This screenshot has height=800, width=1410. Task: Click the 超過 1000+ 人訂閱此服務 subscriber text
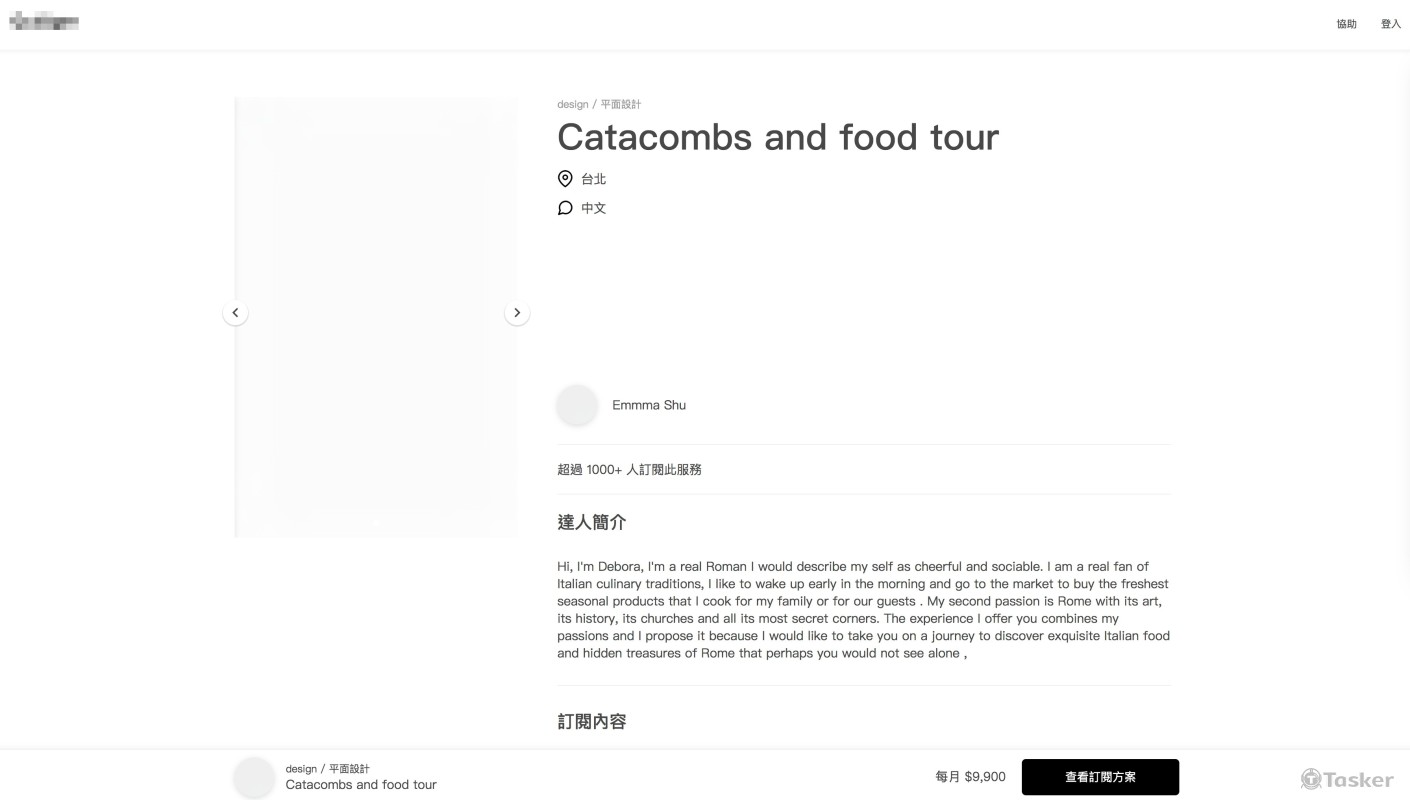tap(629, 469)
